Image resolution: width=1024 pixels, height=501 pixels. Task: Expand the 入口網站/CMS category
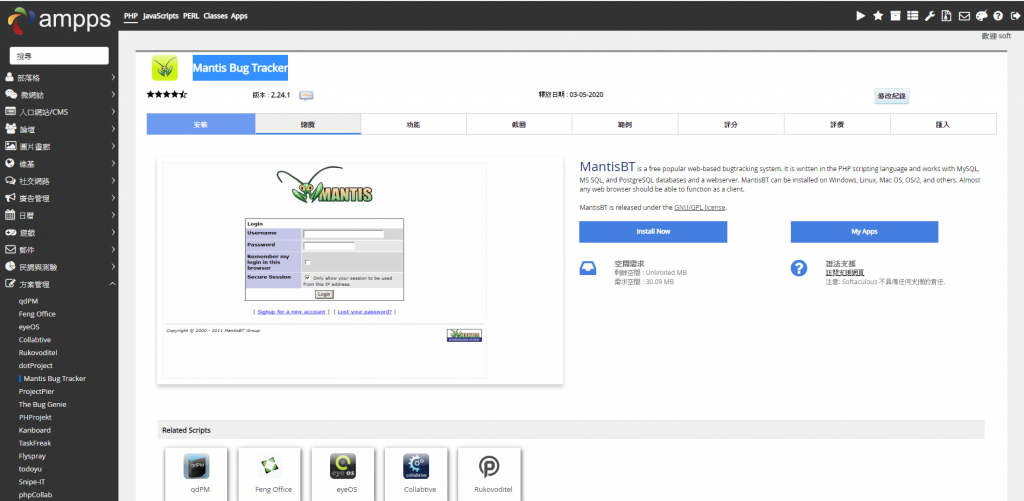pyautogui.click(x=59, y=112)
